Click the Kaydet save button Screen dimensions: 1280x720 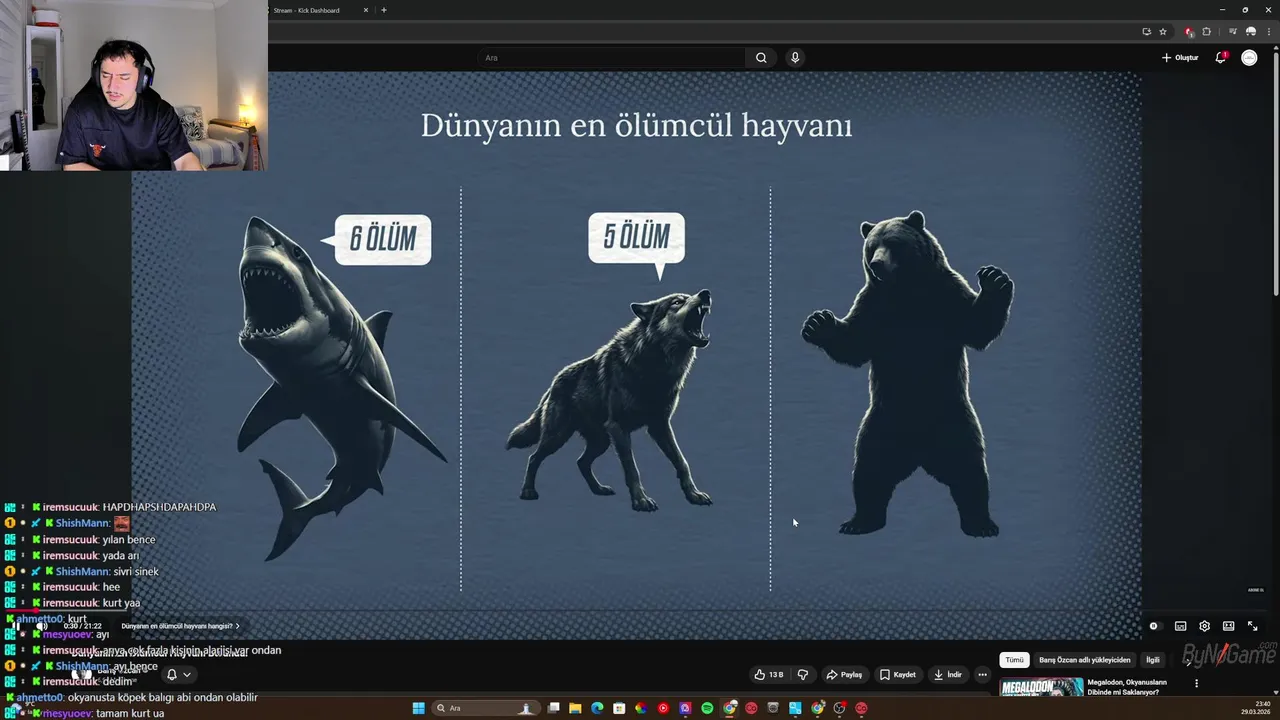(898, 675)
